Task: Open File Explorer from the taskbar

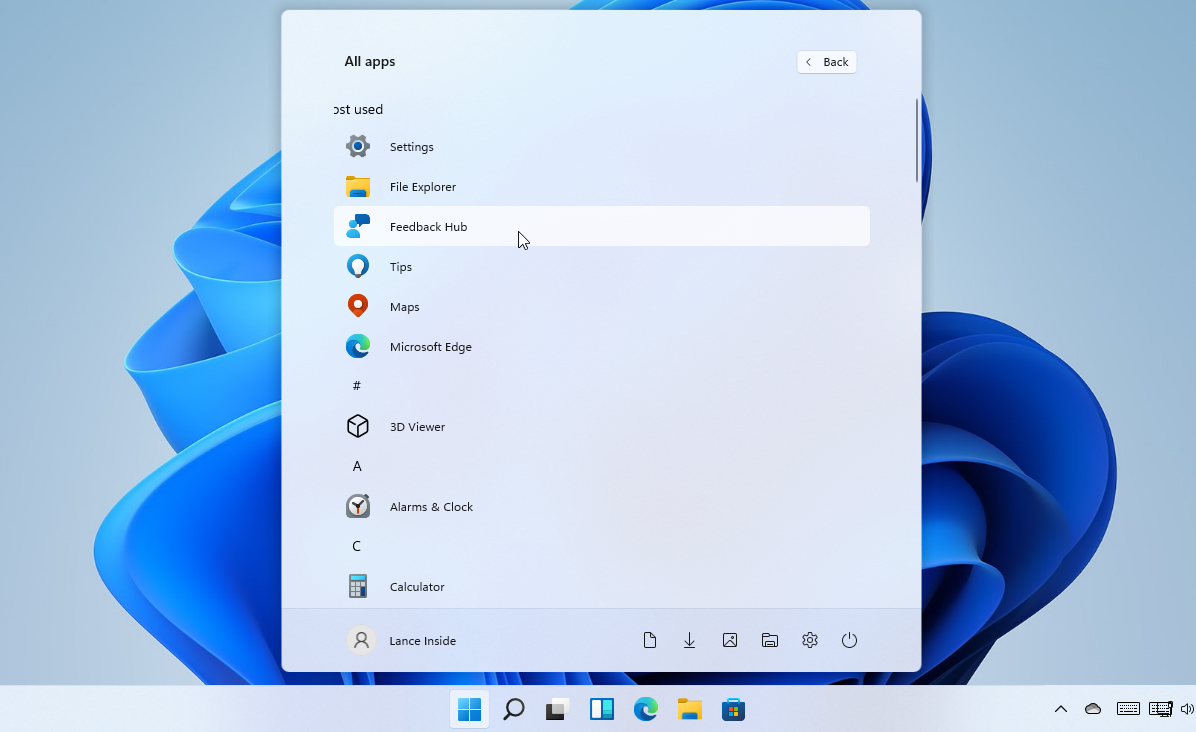Action: pyautogui.click(x=690, y=709)
